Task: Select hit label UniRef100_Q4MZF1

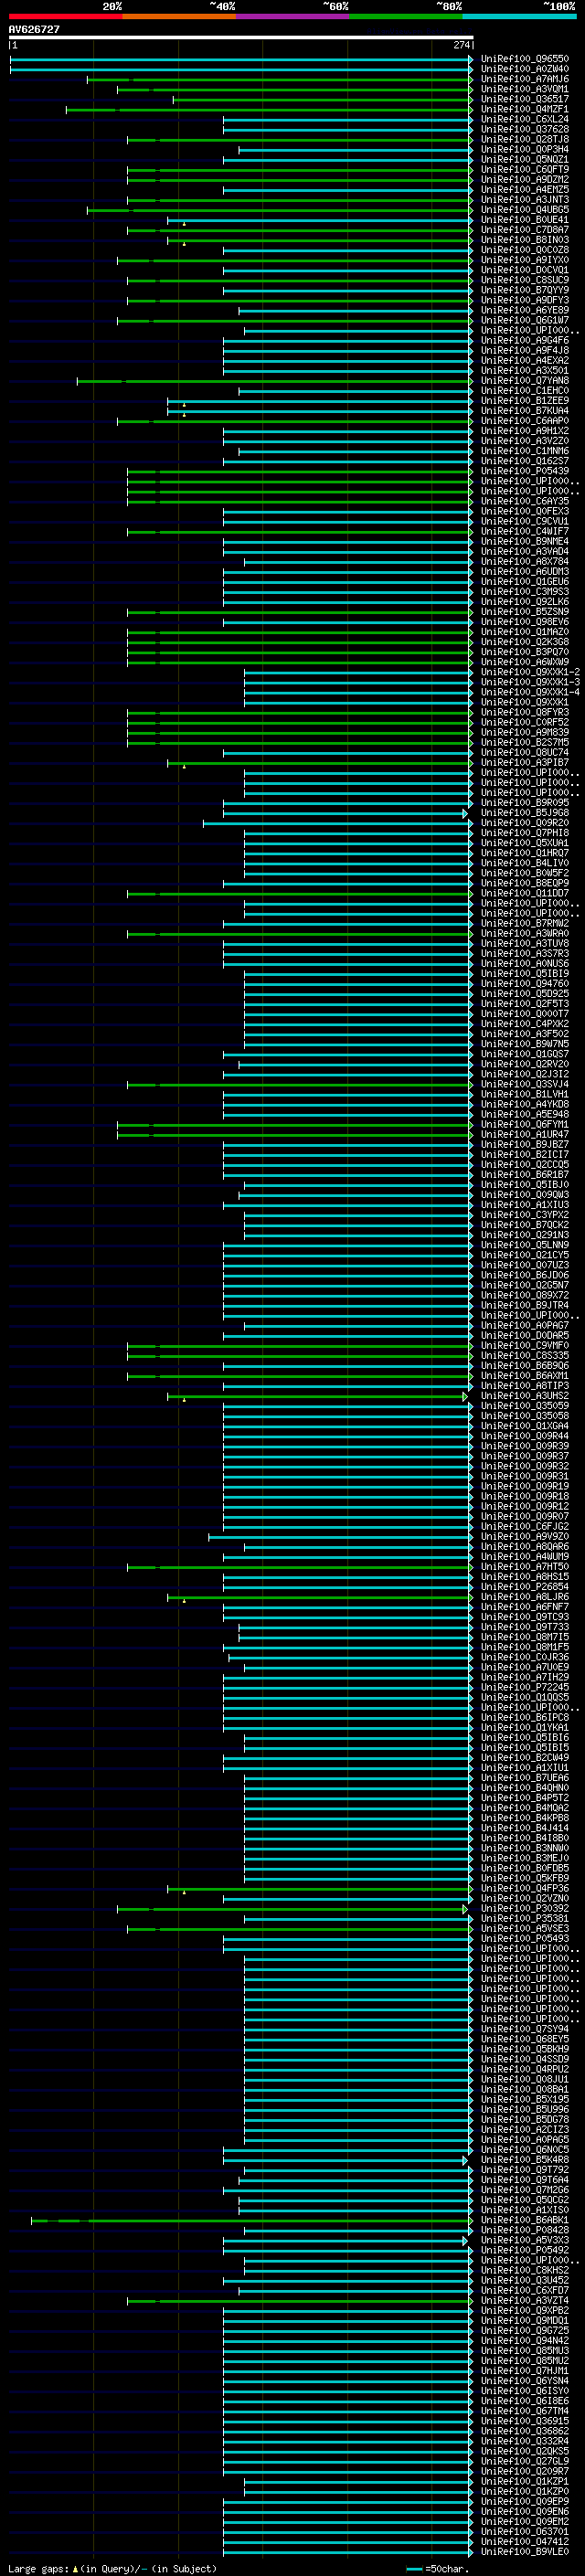Action: coord(524,109)
